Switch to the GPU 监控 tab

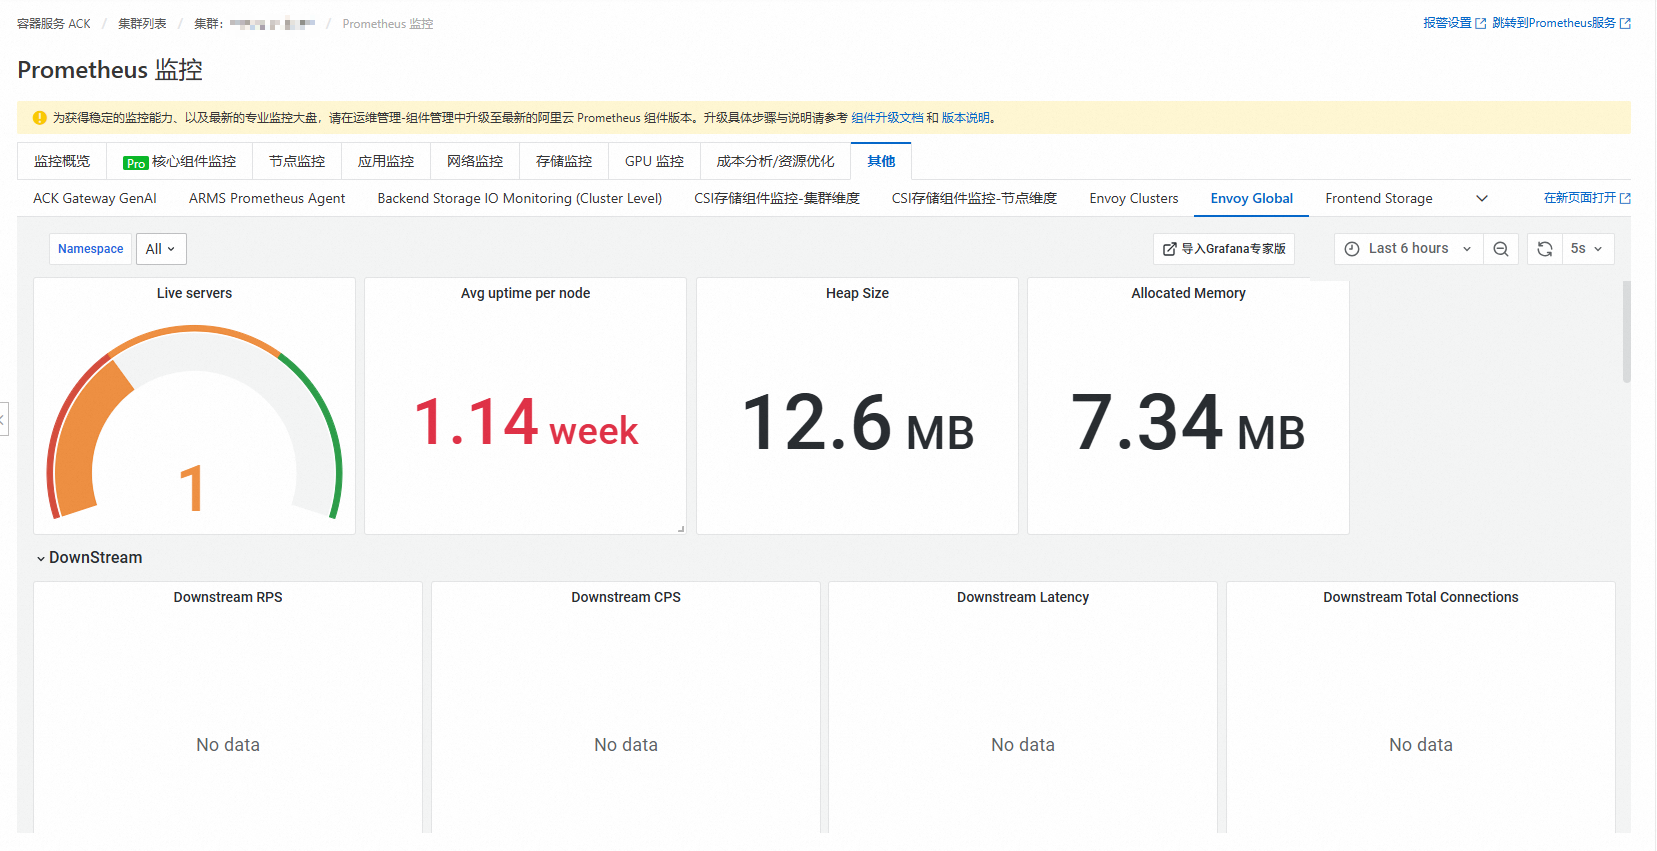coord(654,161)
